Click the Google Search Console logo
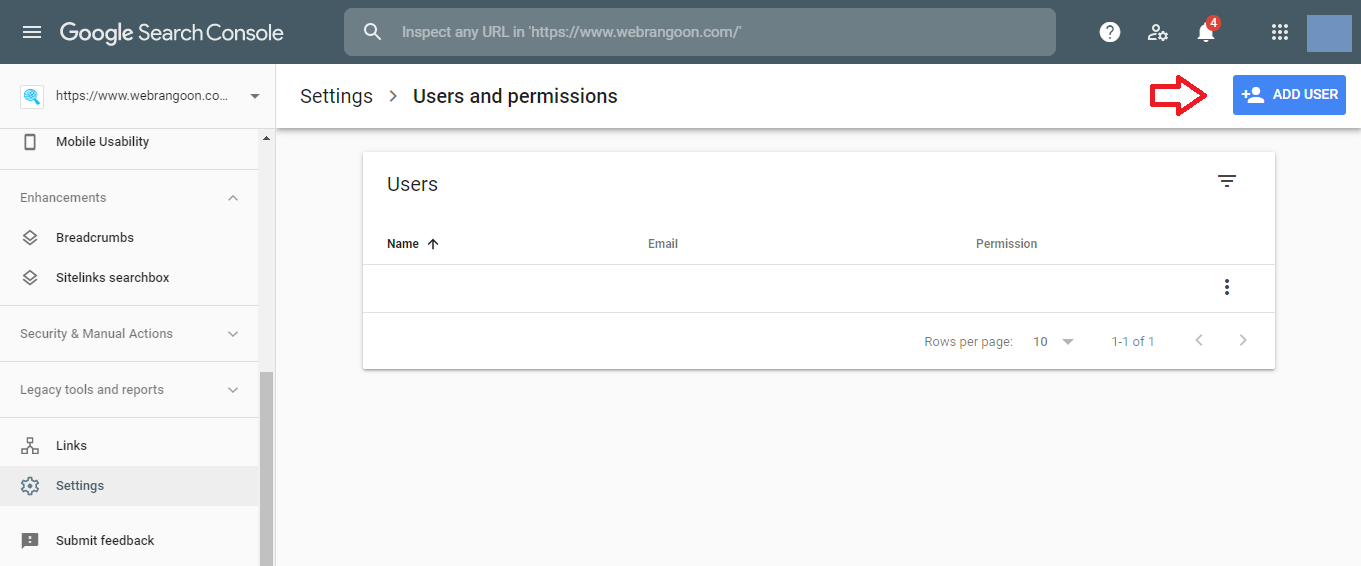The height and width of the screenshot is (566, 1361). (171, 32)
